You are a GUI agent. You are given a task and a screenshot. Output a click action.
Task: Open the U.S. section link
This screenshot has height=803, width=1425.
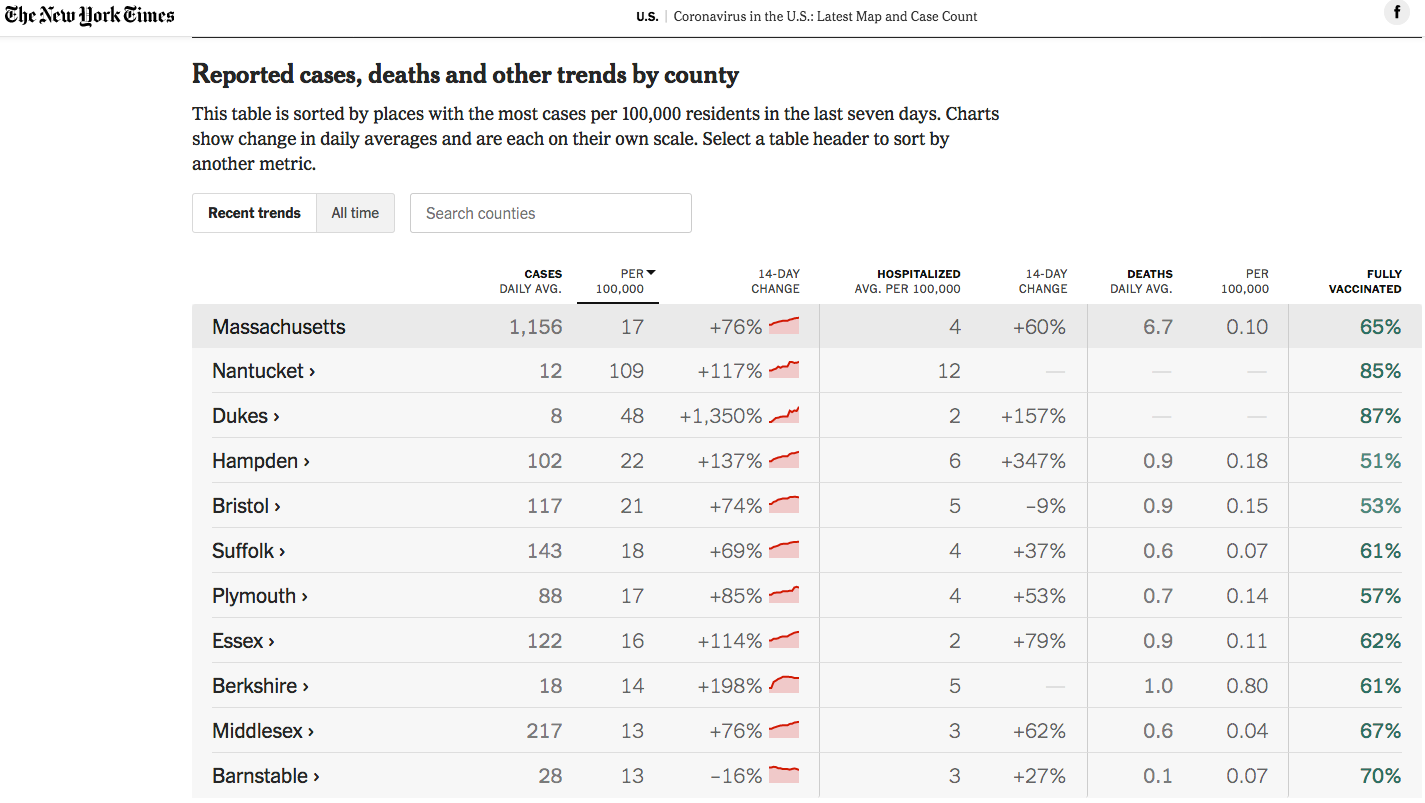pyautogui.click(x=647, y=16)
